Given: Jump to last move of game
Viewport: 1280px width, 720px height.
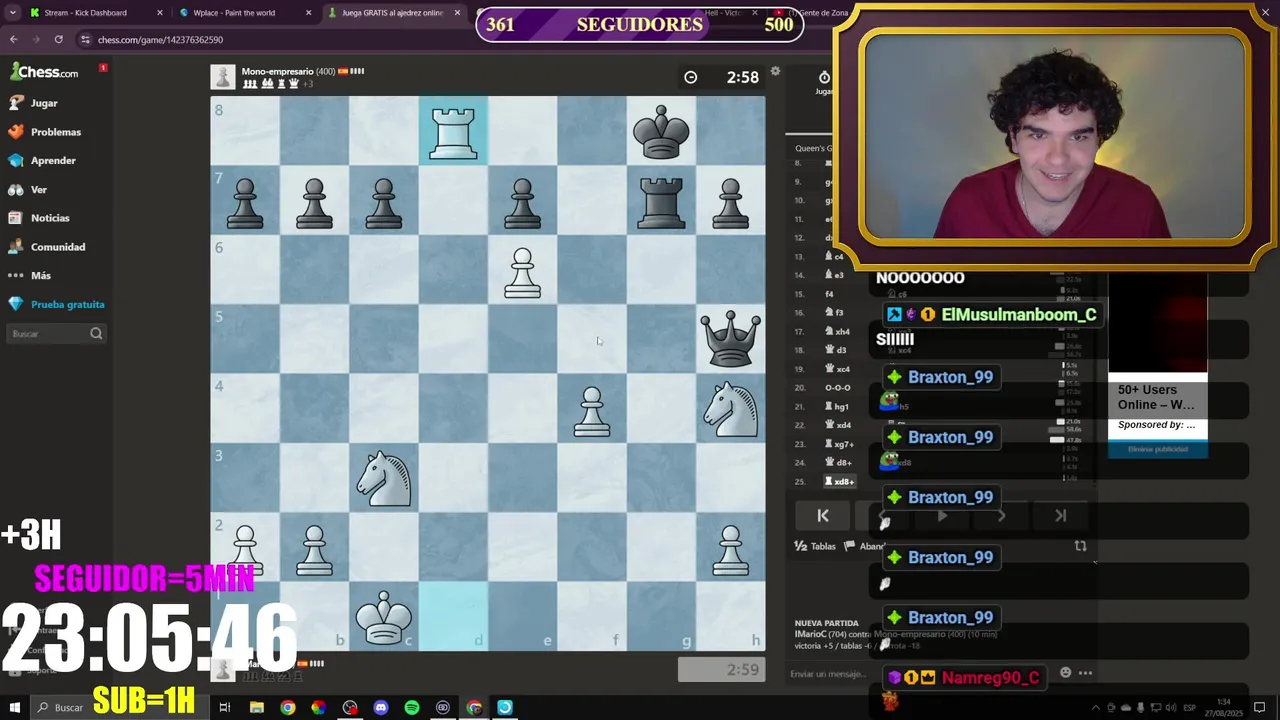Looking at the screenshot, I should pos(1060,516).
